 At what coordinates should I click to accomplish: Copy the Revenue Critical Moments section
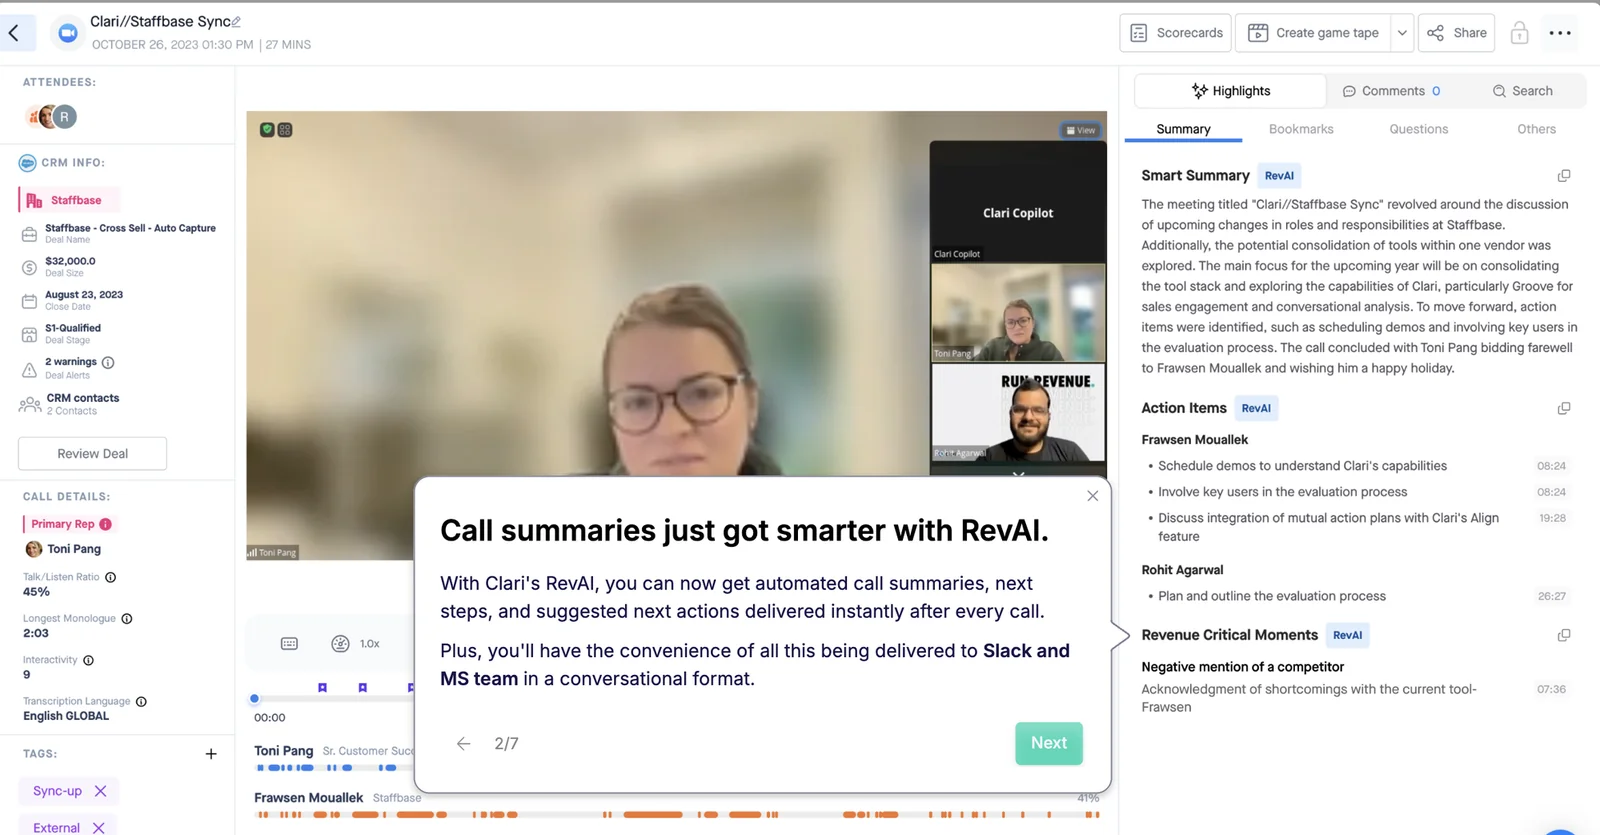click(1564, 635)
